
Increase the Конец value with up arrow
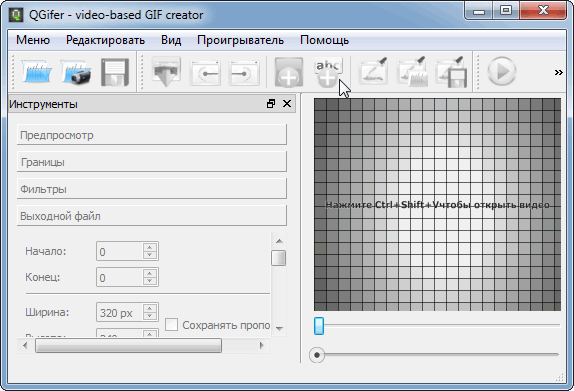coord(149,273)
